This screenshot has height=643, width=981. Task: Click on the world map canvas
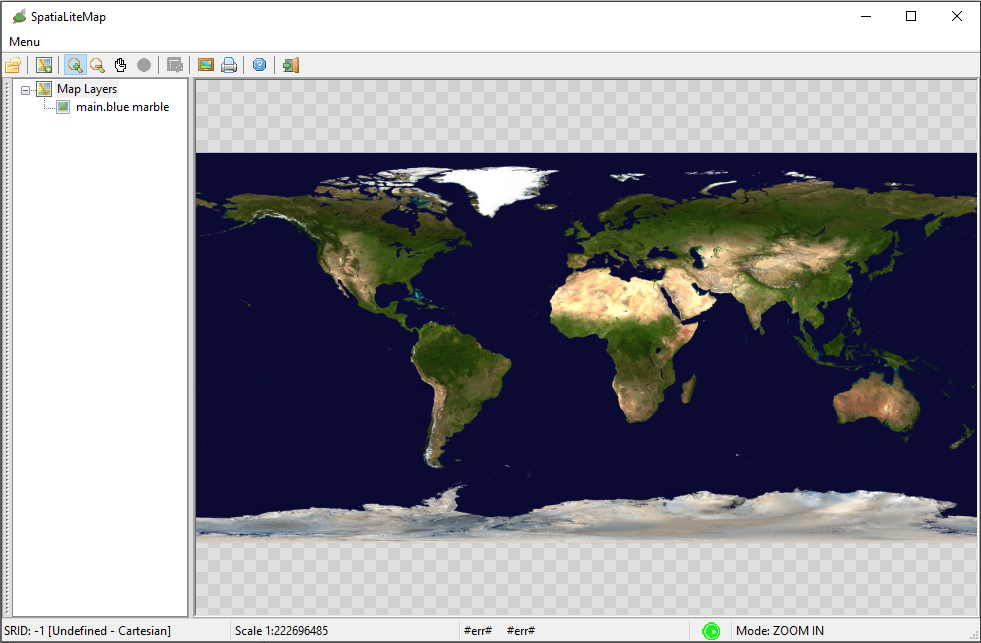click(x=586, y=347)
